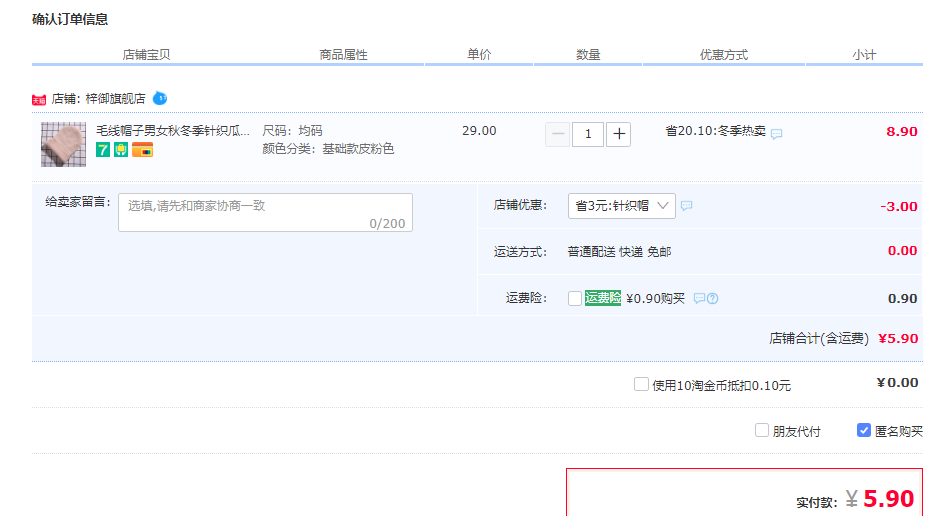
Task: Decrease quantity with the minus button
Action: [x=557, y=134]
